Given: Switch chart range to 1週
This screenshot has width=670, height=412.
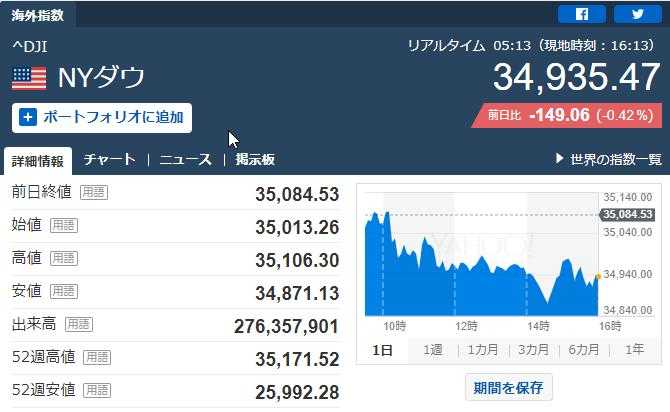Looking at the screenshot, I should click(432, 350).
